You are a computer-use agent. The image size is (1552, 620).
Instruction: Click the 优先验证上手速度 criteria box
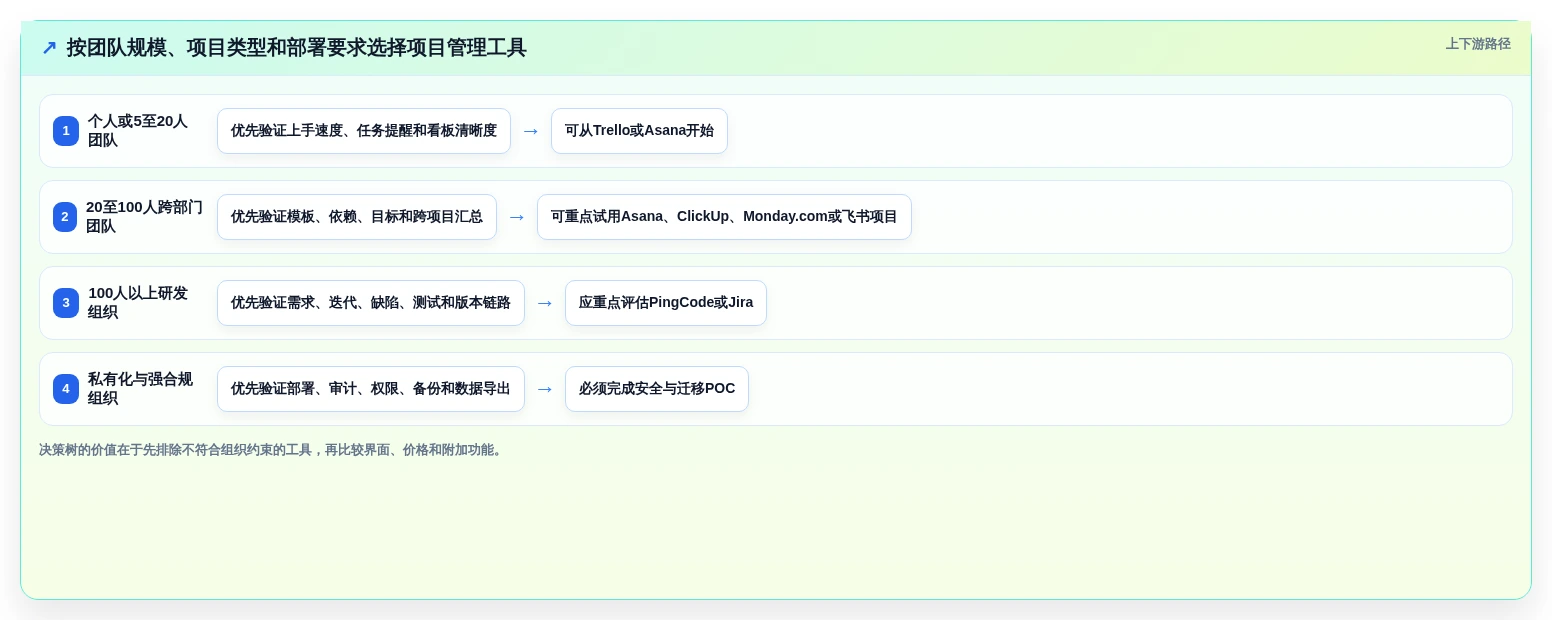pyautogui.click(x=364, y=131)
